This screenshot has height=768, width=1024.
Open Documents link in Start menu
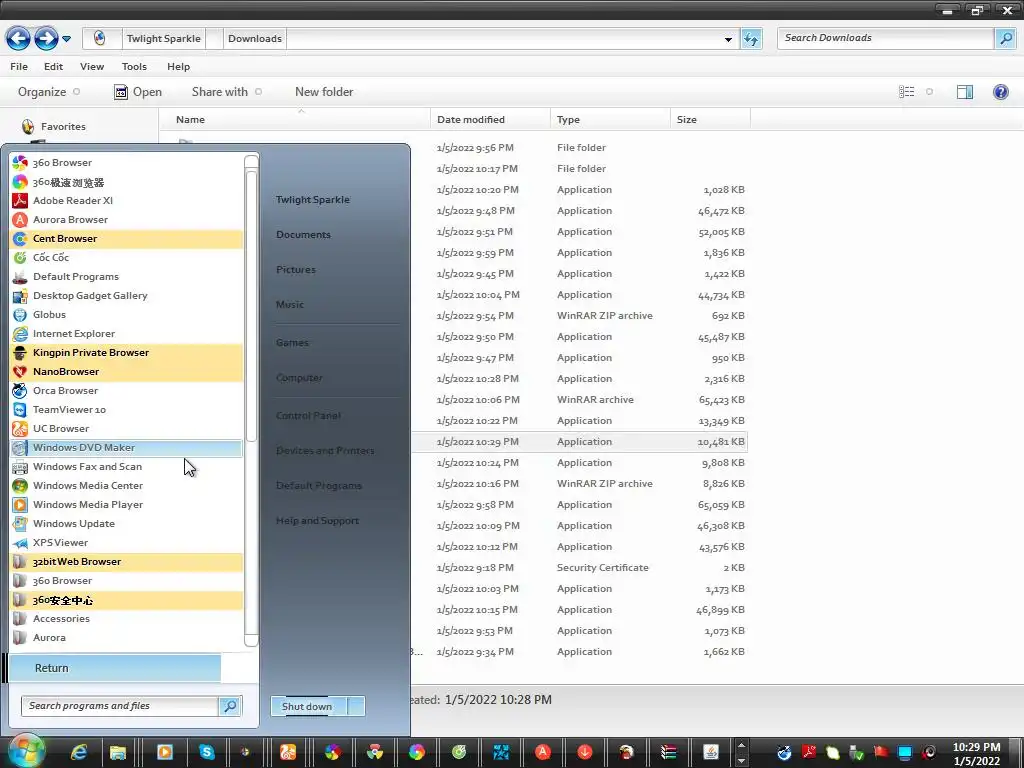[x=303, y=234]
